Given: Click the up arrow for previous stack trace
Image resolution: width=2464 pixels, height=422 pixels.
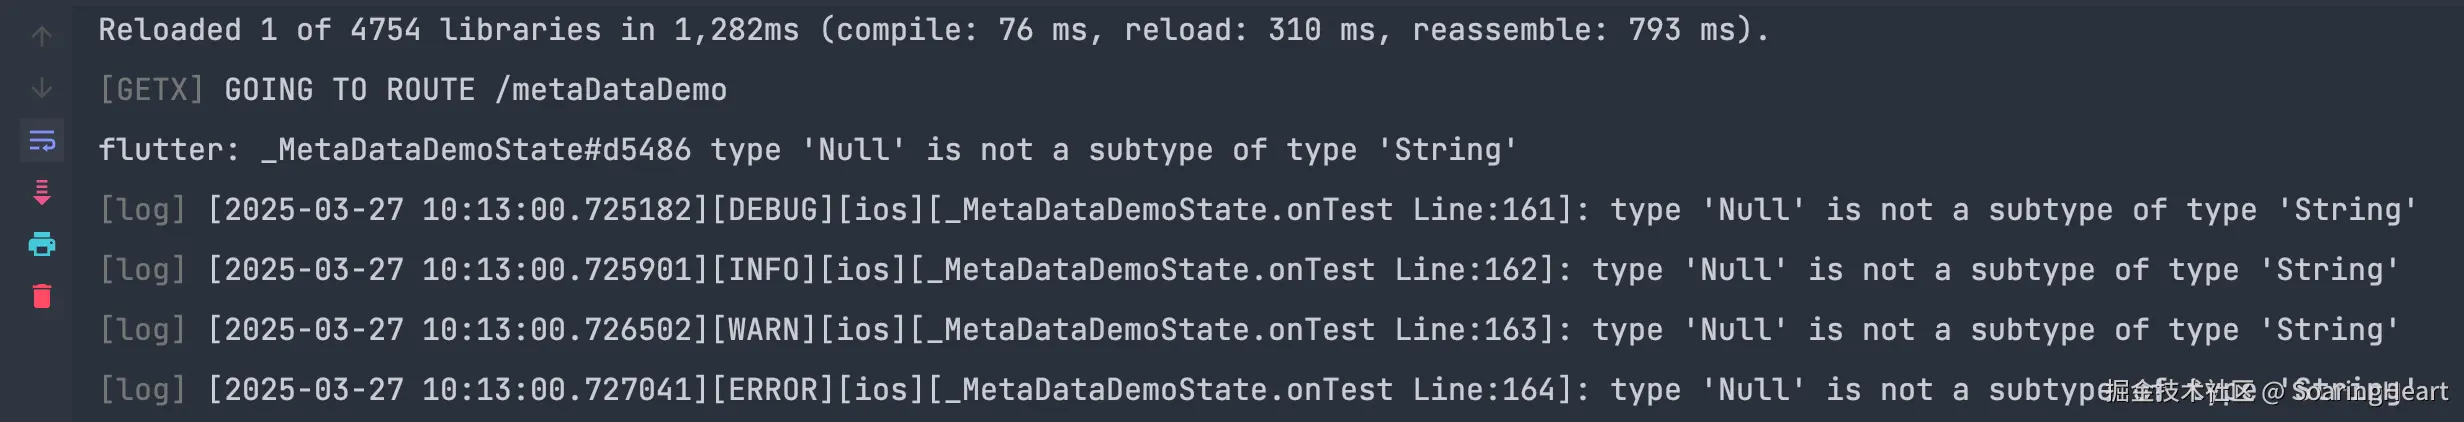Looking at the screenshot, I should 42,37.
